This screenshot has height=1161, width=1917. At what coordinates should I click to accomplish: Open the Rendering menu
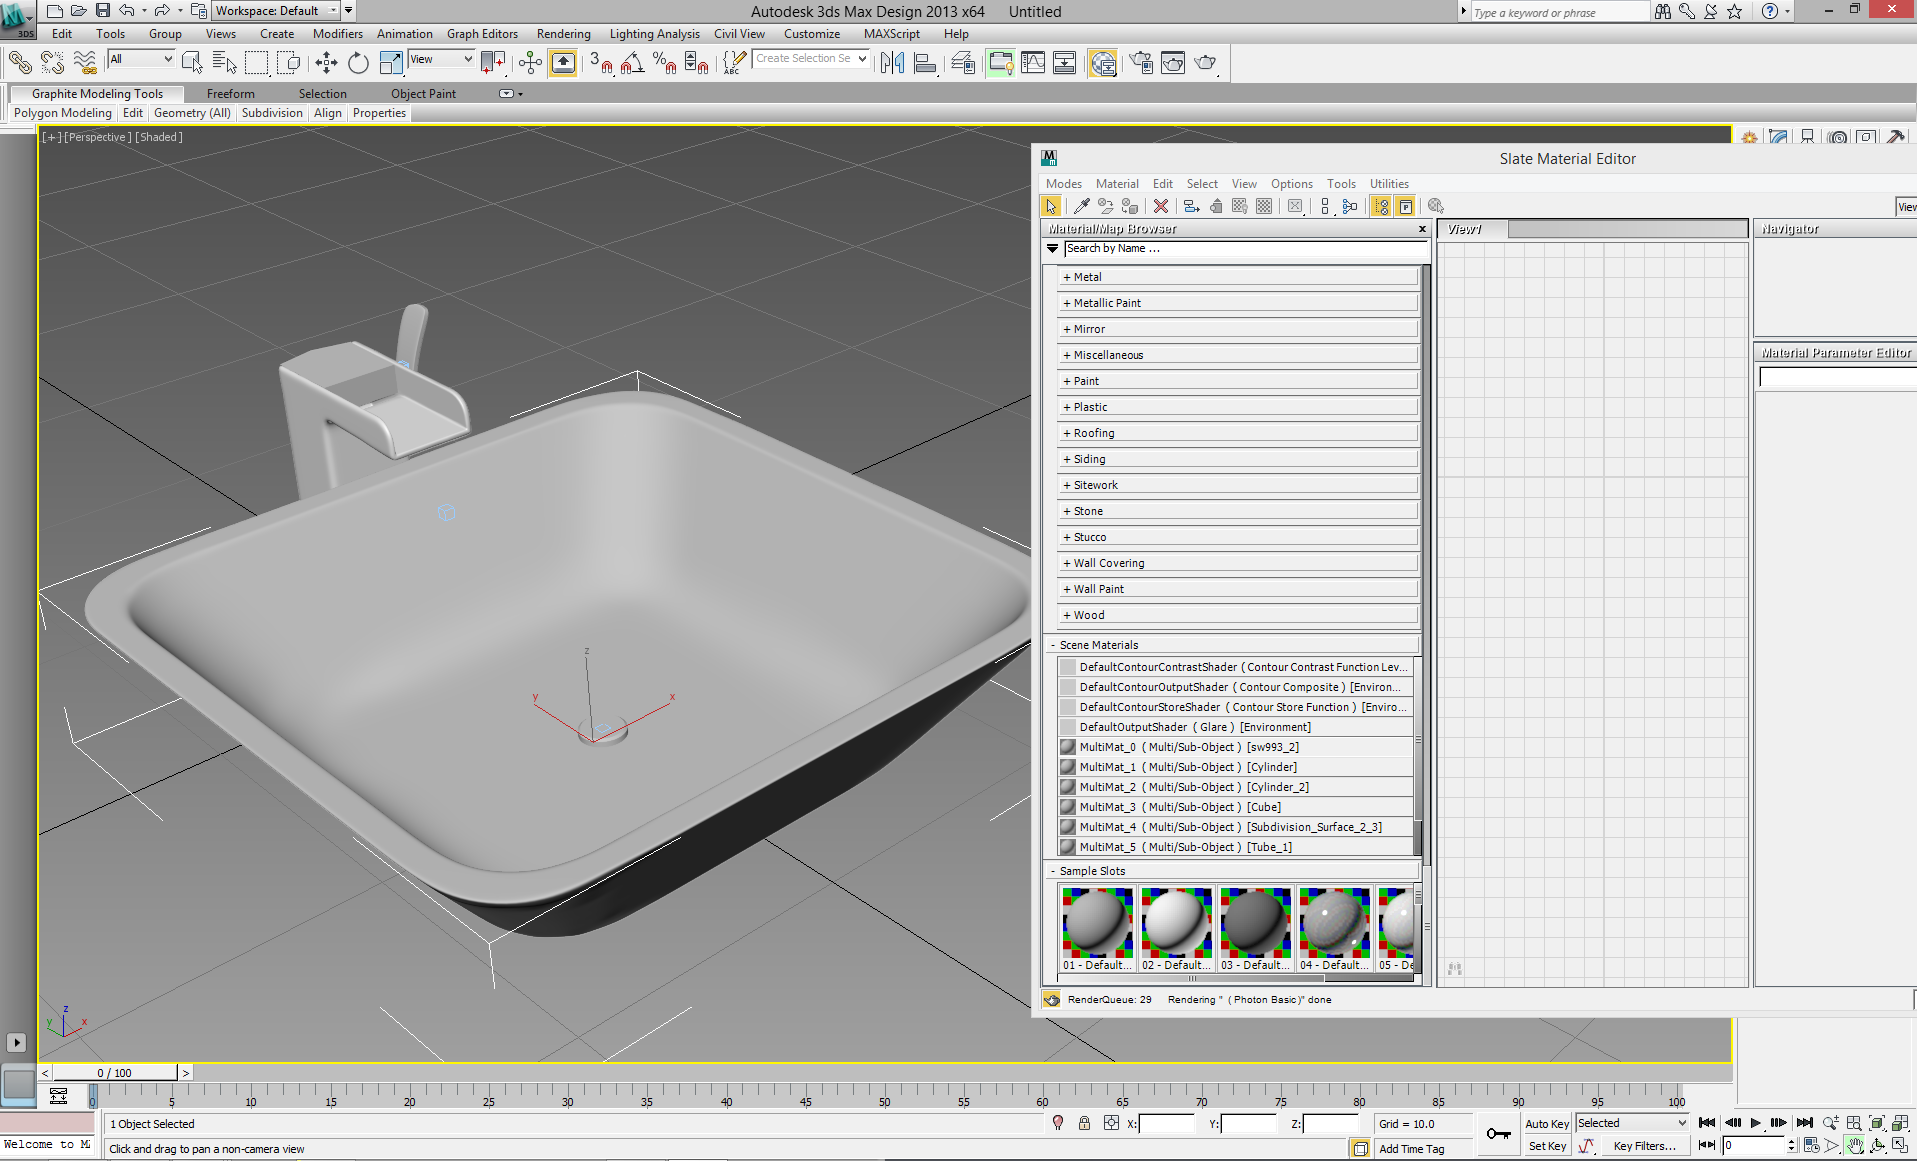[x=563, y=34]
